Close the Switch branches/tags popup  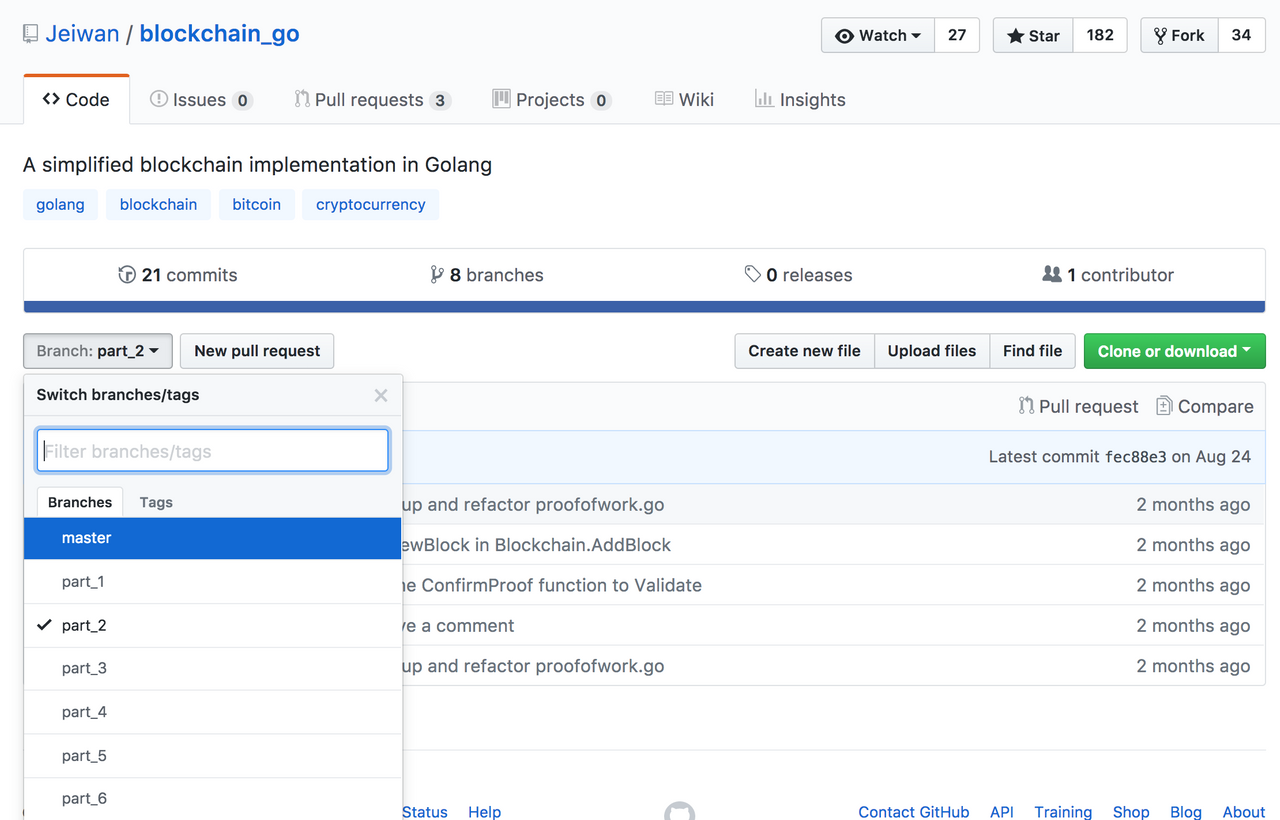(x=381, y=396)
